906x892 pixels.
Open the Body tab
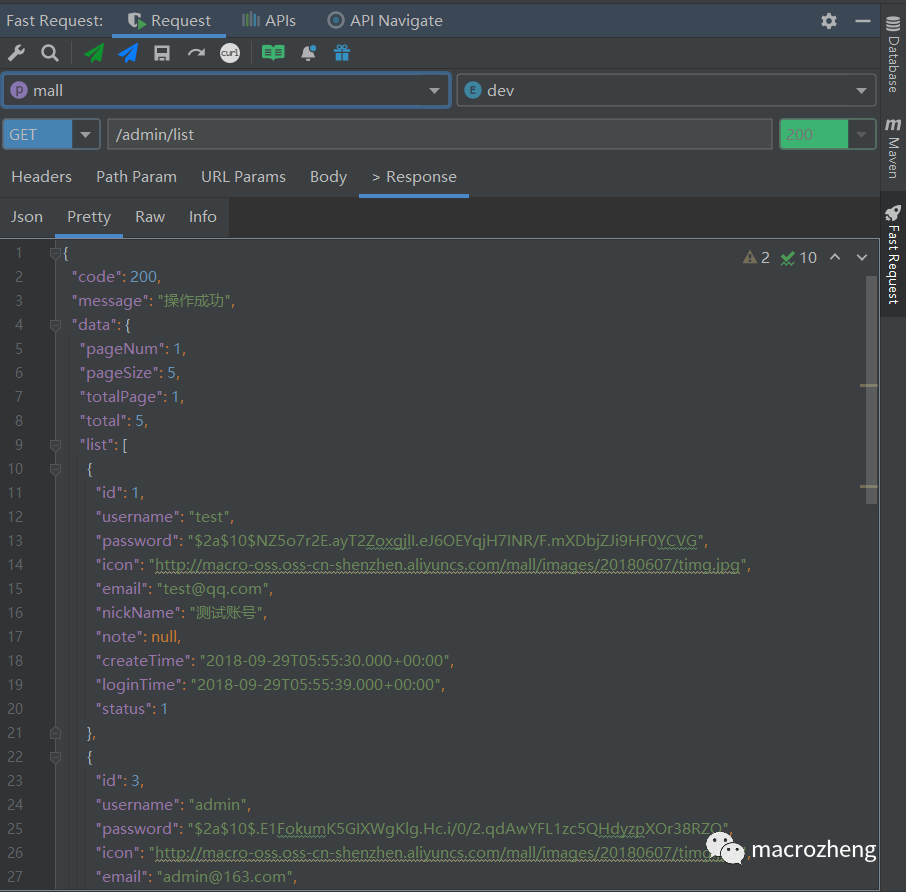coord(328,177)
